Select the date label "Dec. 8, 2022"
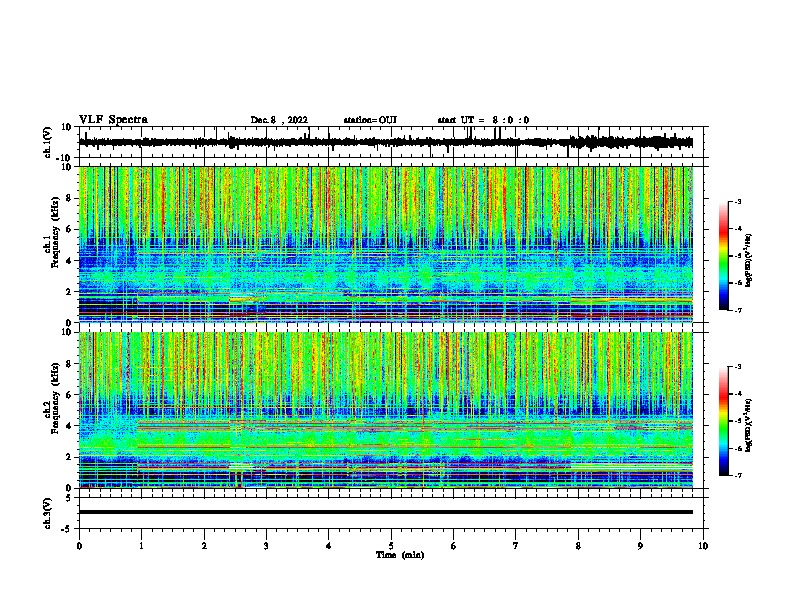Screen dimensions: 792x612 point(279,120)
